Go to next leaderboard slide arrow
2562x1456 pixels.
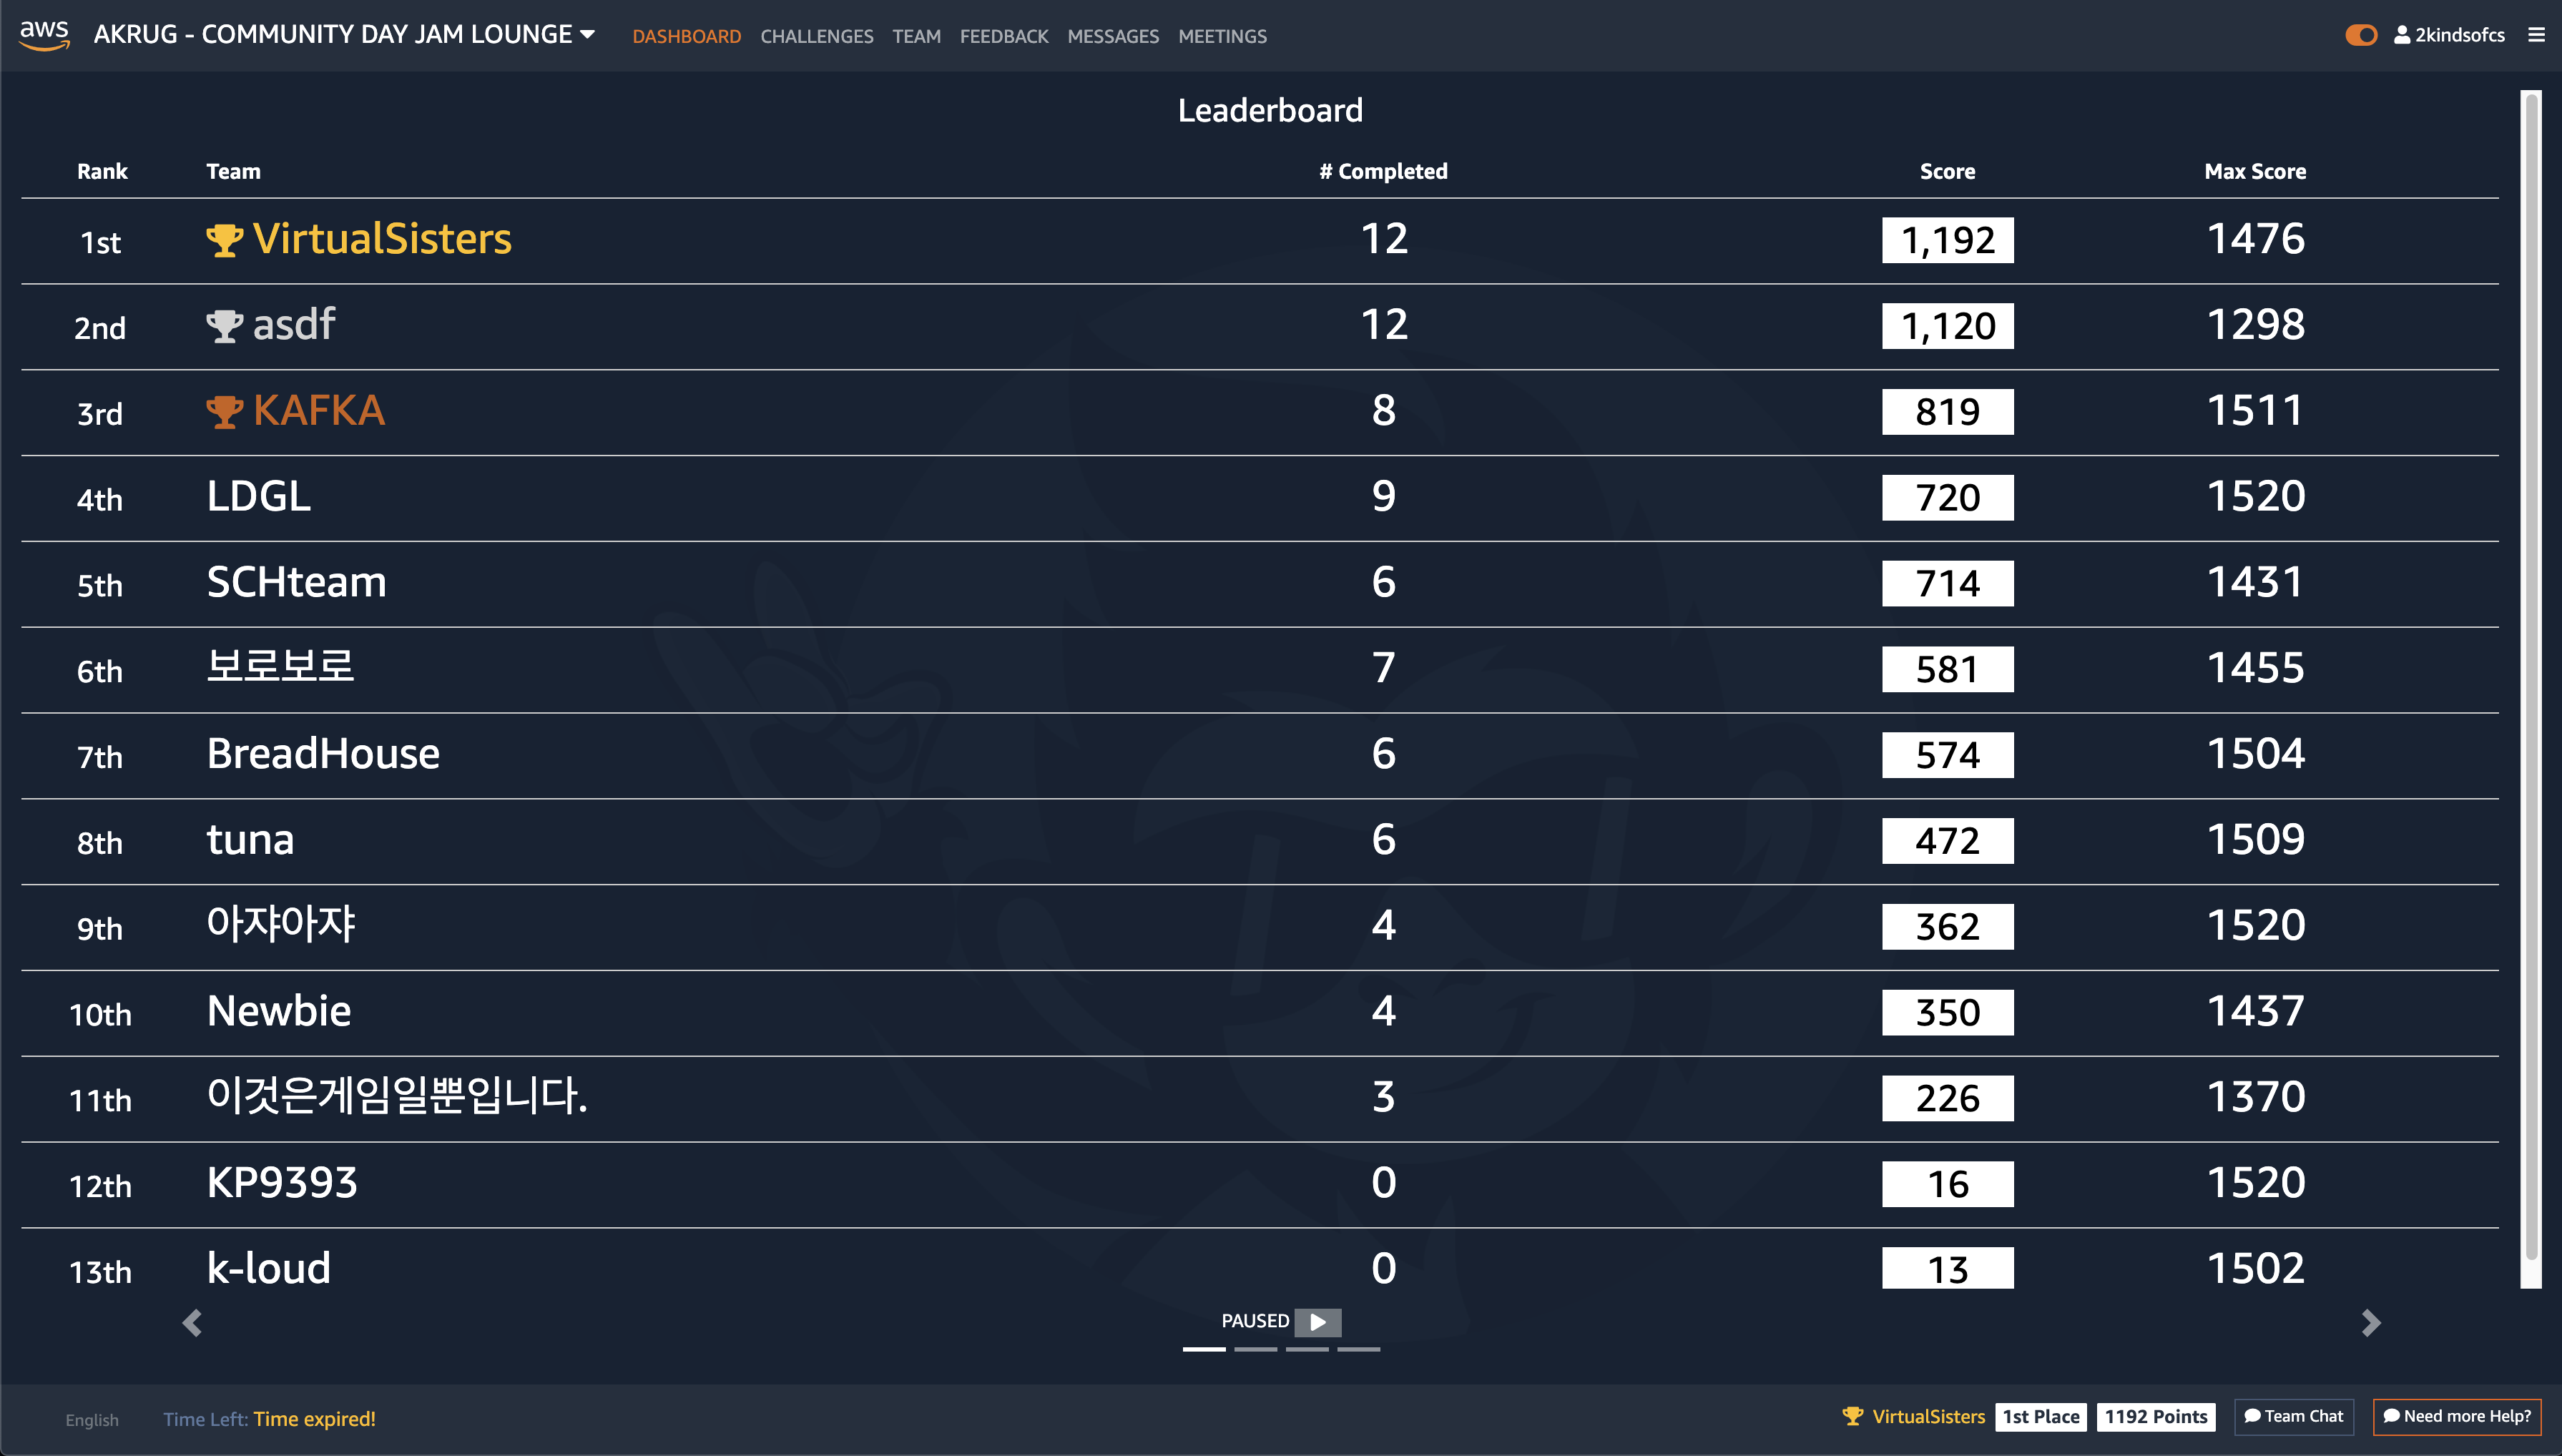(2370, 1322)
